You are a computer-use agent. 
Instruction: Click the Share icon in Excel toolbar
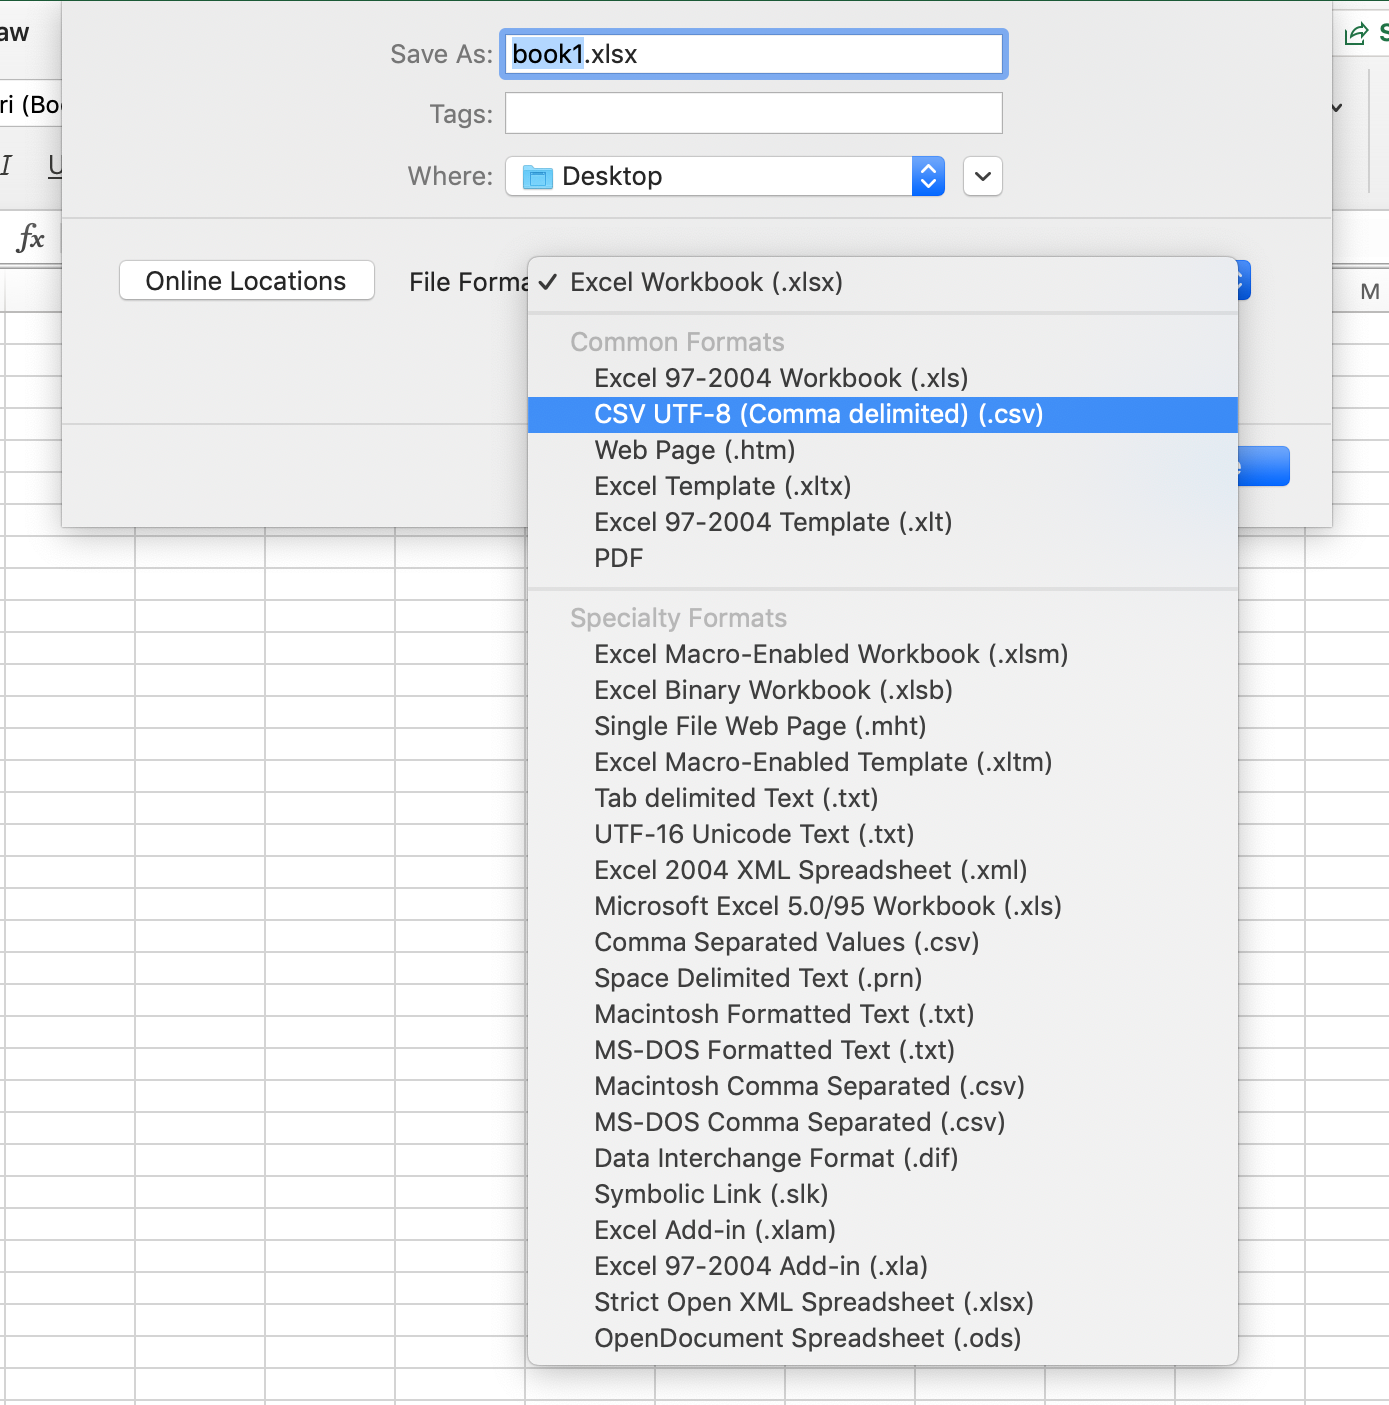click(1357, 34)
